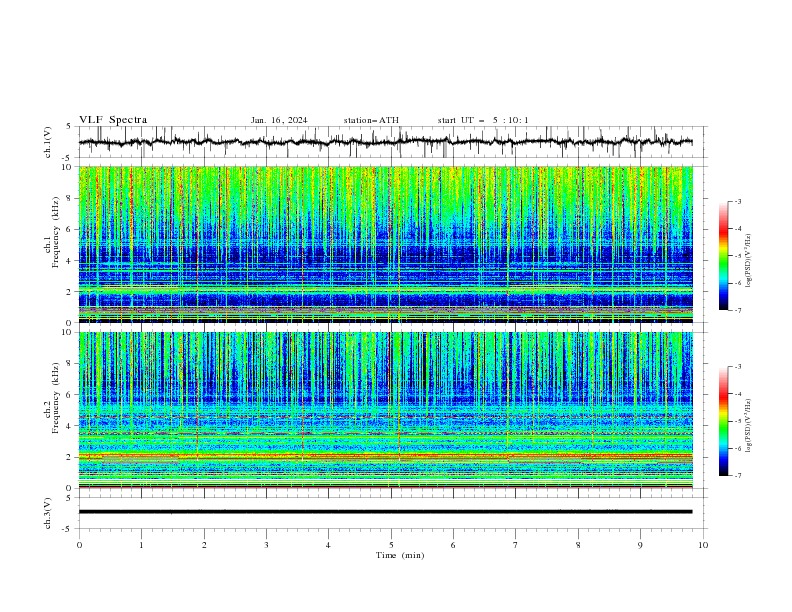Select the date text "Jan. 16, 2024"
792x612 pixels.
[x=279, y=120]
